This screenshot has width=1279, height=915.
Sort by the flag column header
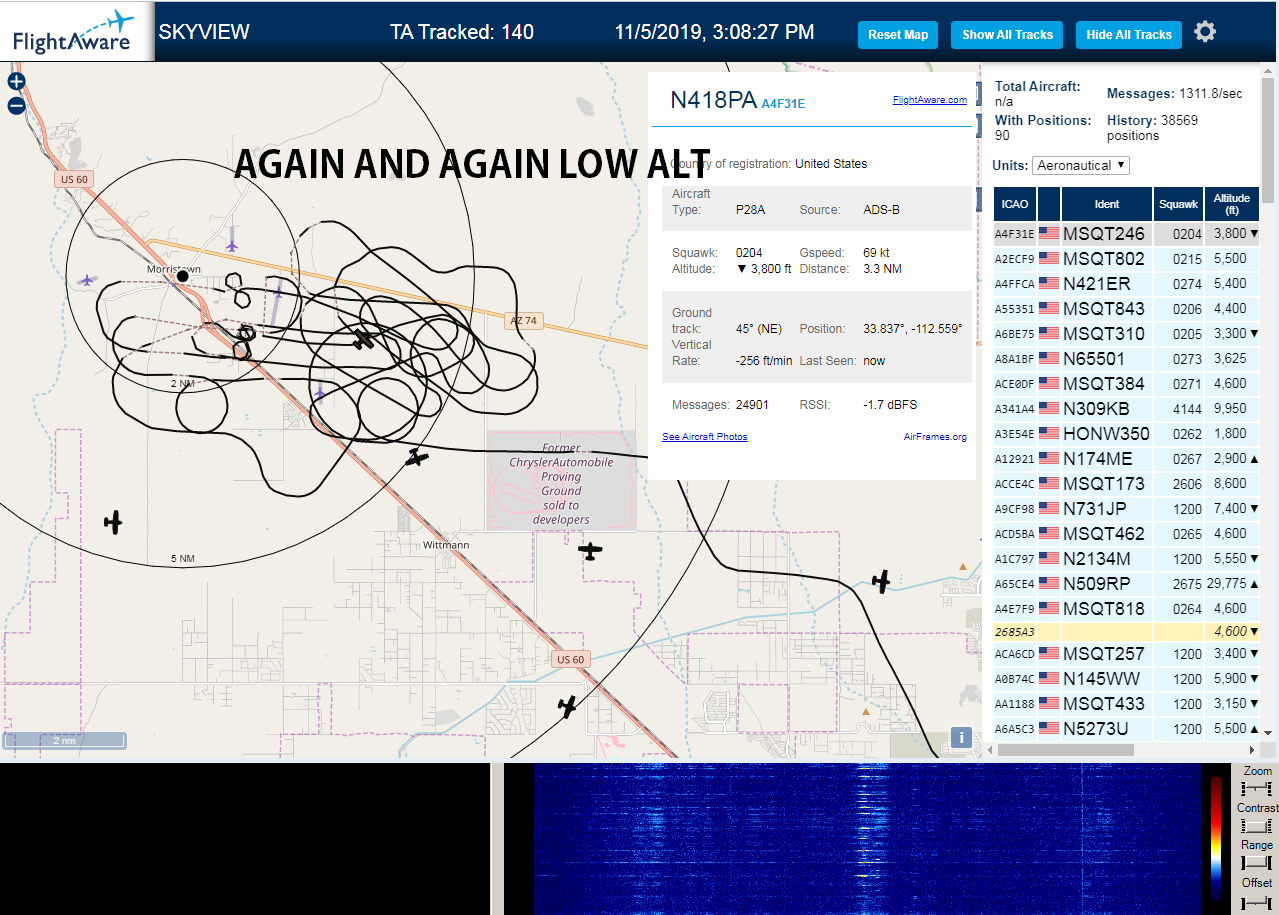[x=1049, y=204]
